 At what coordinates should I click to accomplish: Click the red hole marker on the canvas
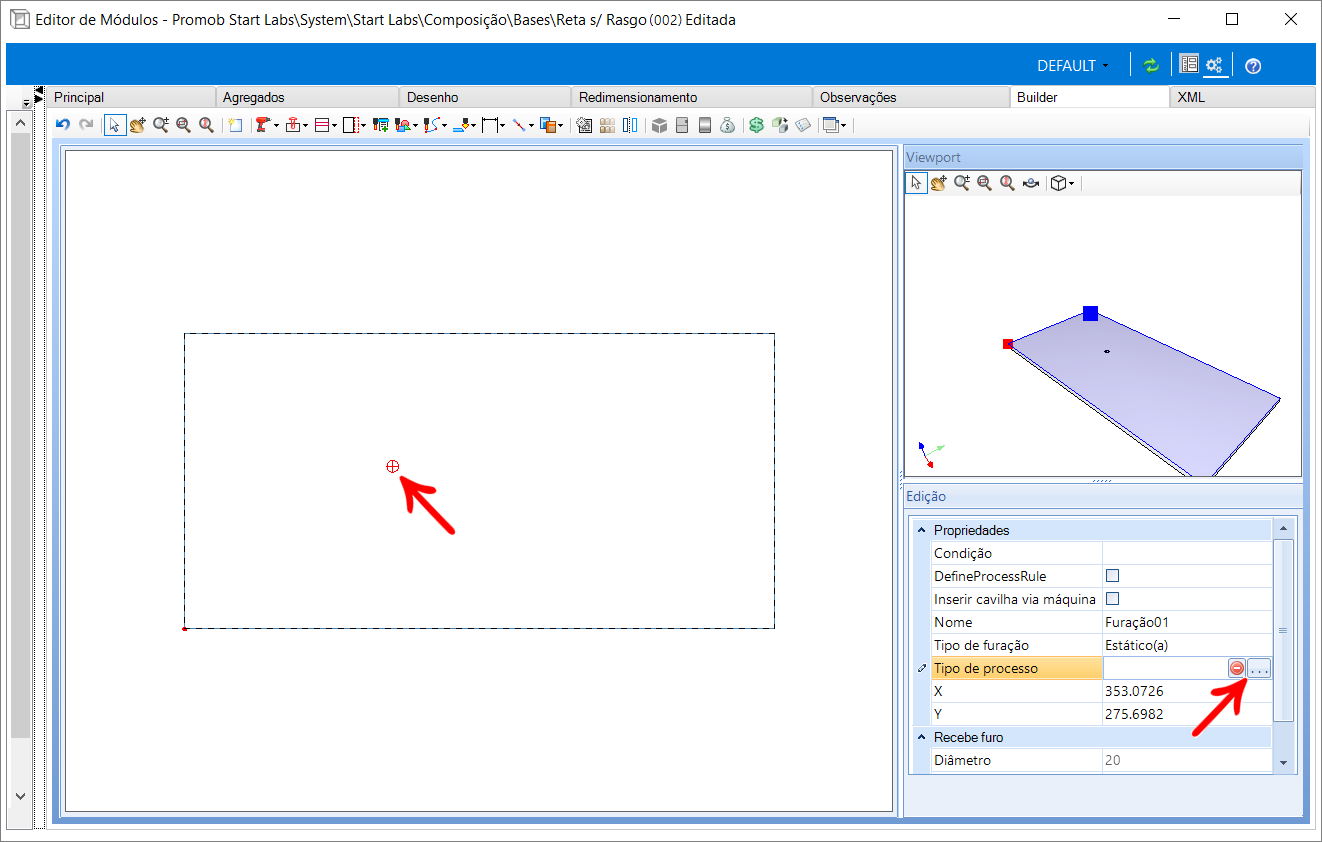click(393, 467)
